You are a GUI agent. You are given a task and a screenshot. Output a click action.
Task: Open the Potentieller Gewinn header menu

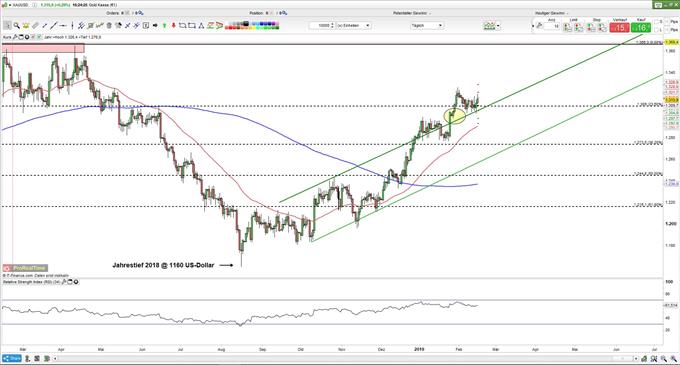[412, 13]
